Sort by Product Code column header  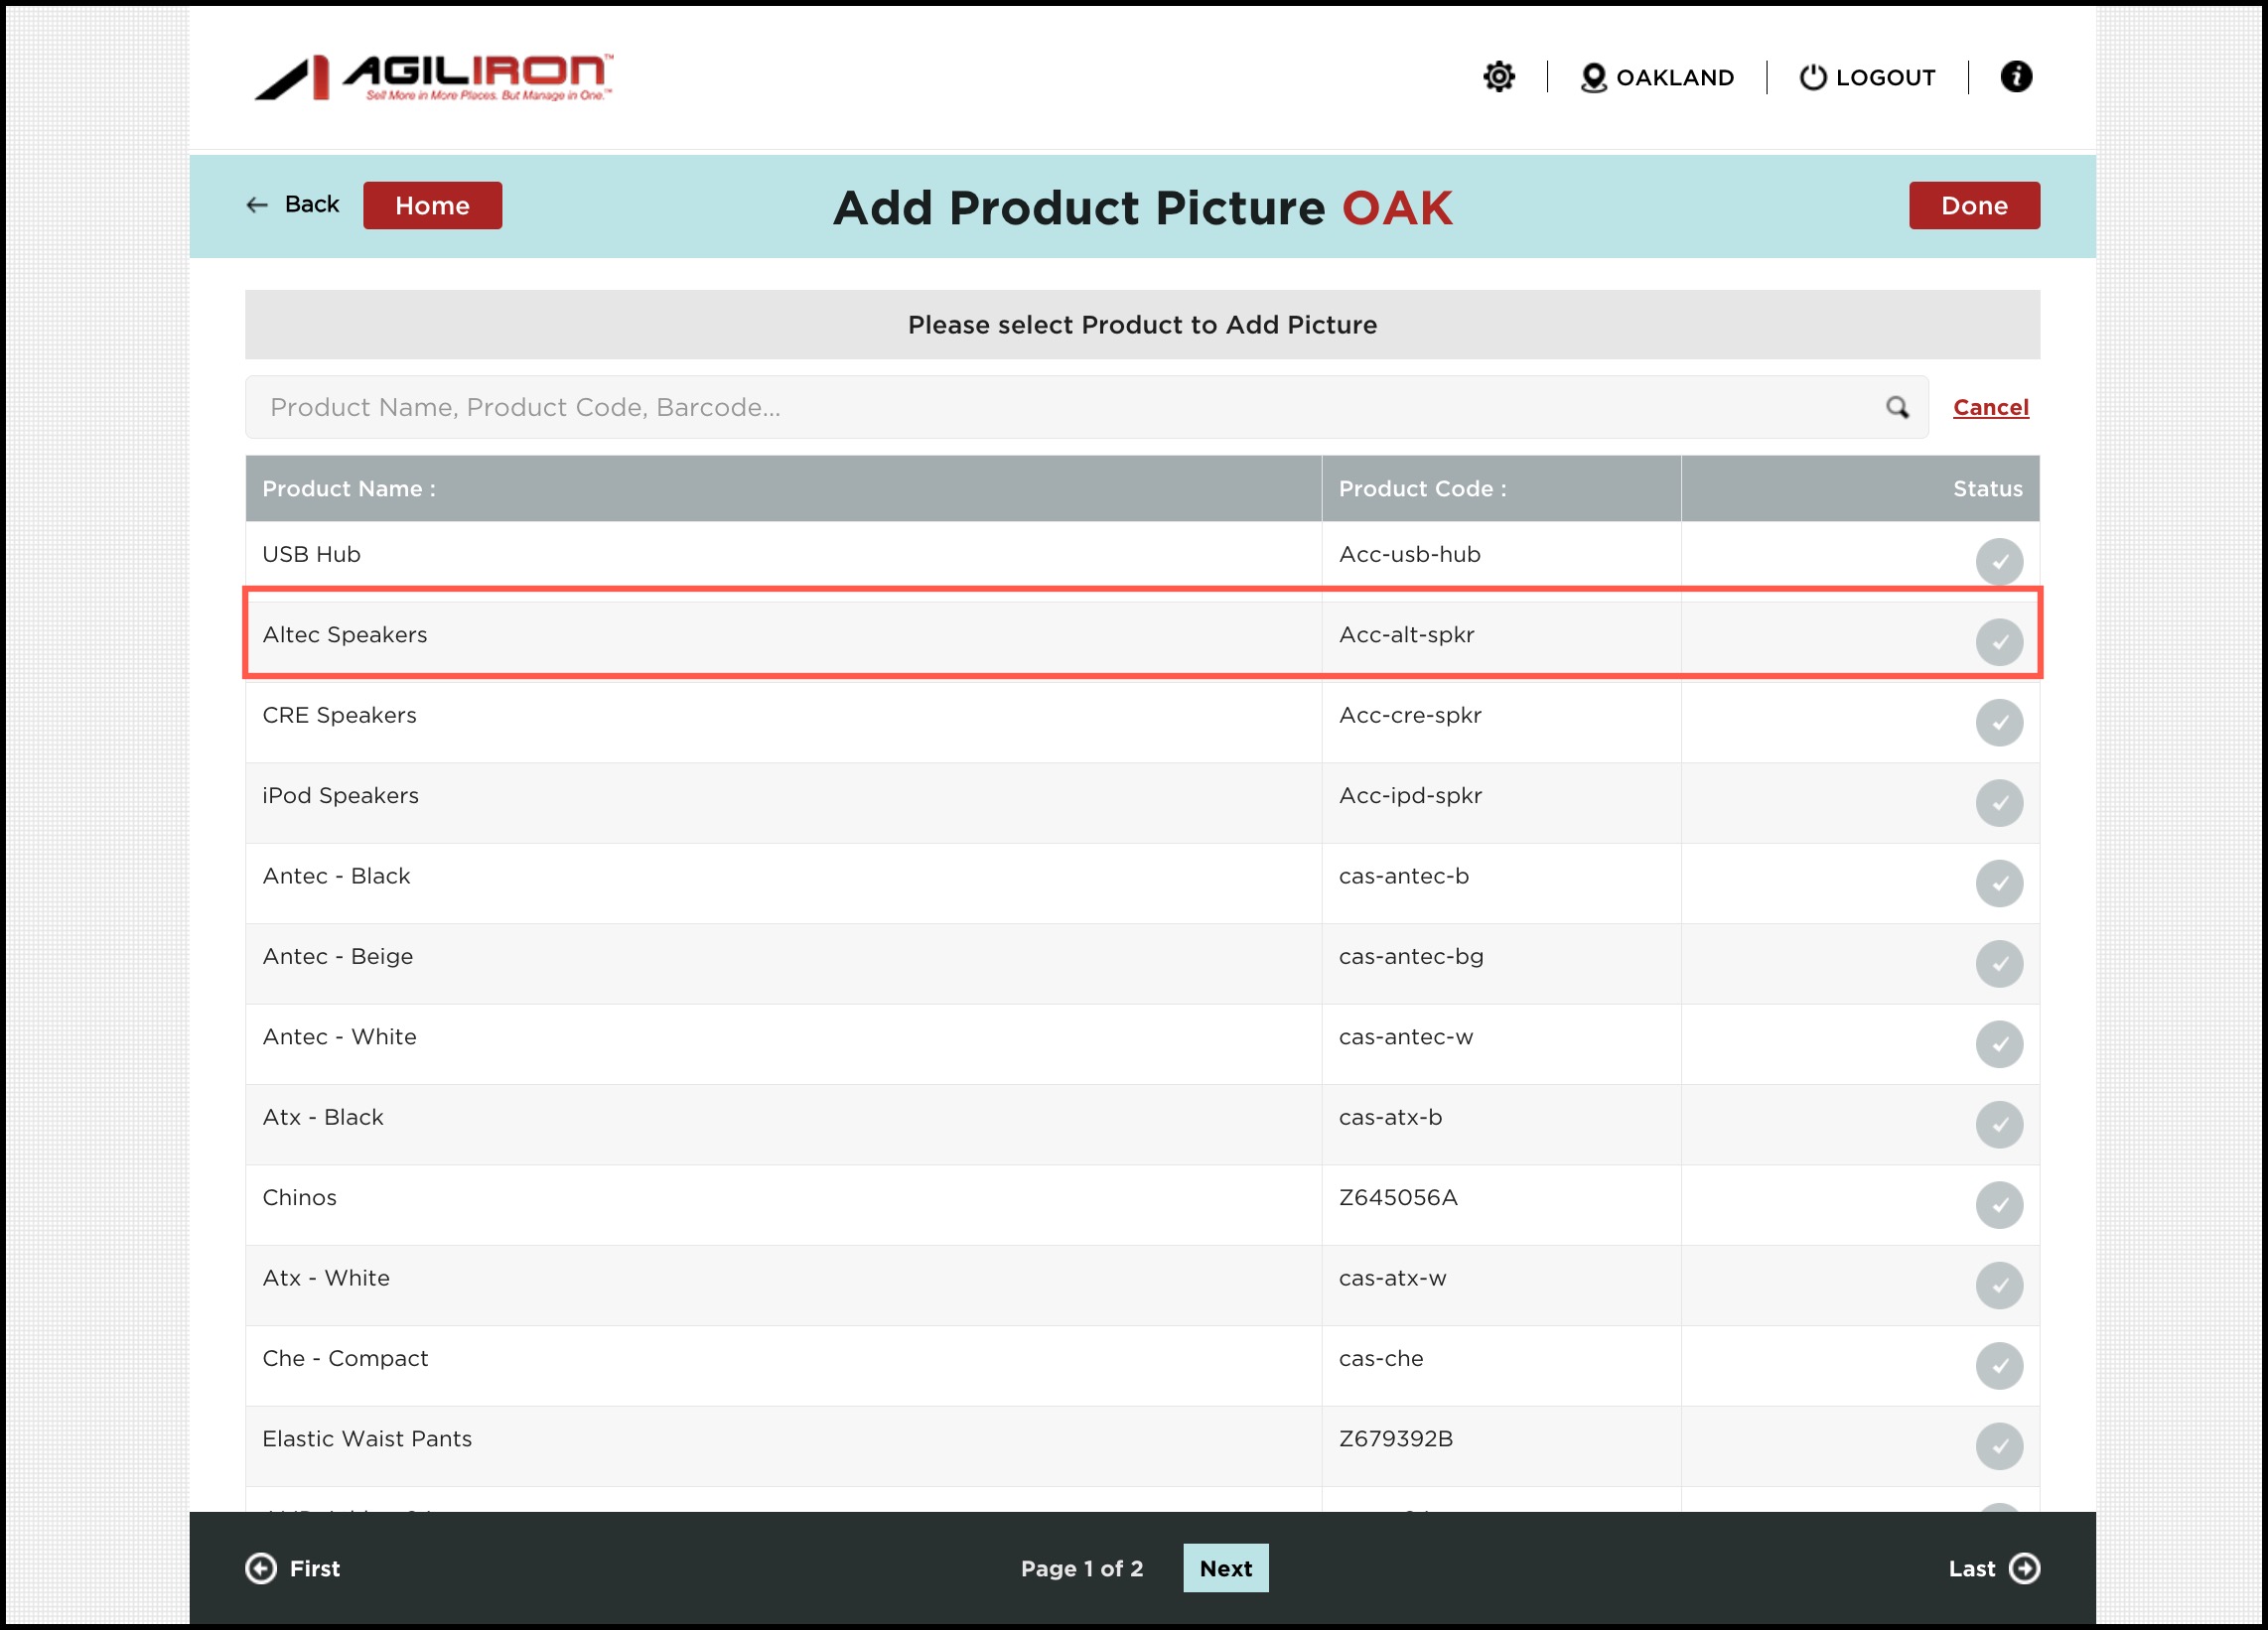(1421, 489)
